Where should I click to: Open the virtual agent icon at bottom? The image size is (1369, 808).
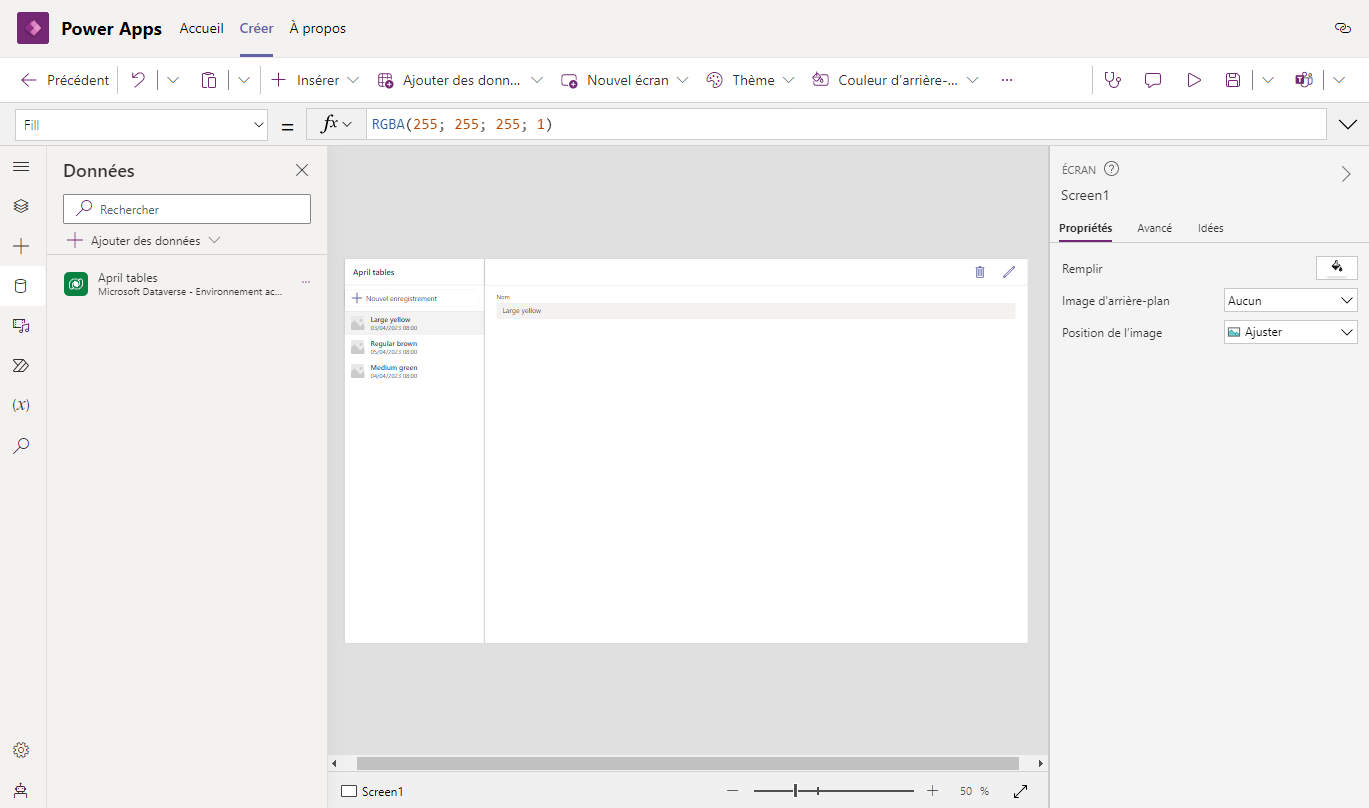21,789
